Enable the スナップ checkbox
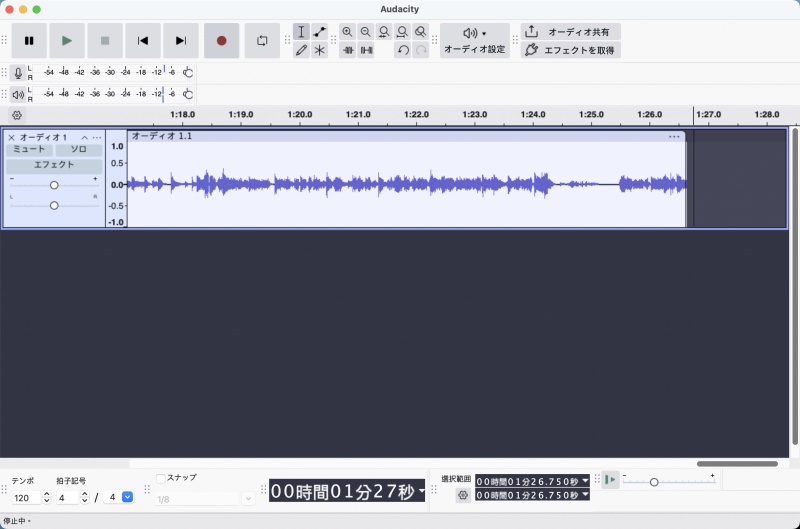800x529 pixels. (161, 478)
